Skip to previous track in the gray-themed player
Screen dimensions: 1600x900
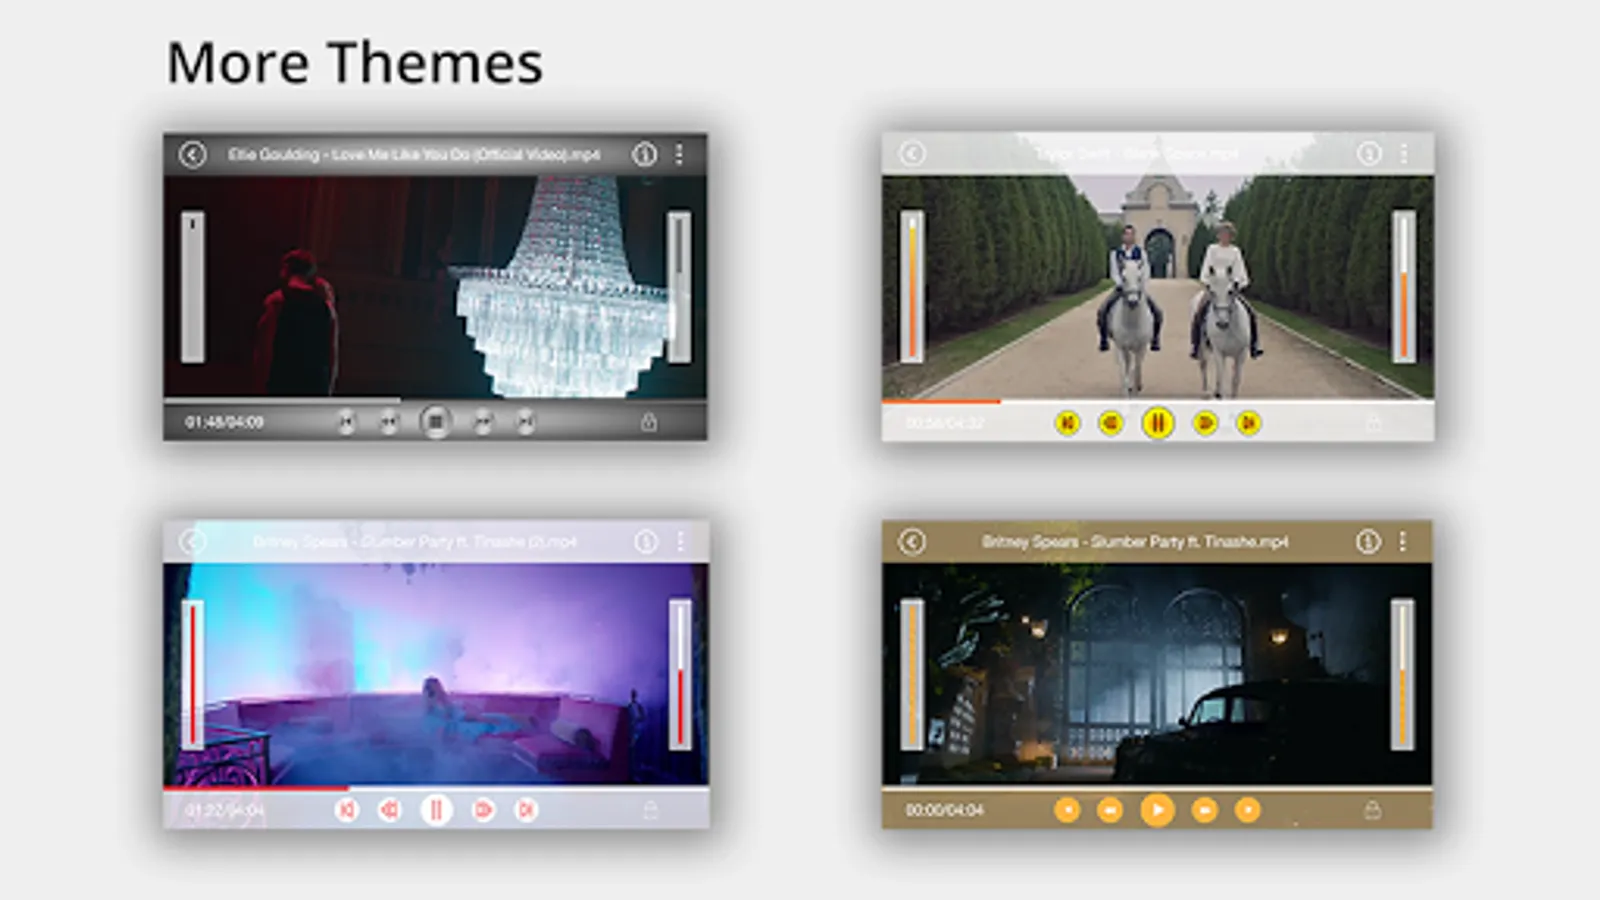346,422
